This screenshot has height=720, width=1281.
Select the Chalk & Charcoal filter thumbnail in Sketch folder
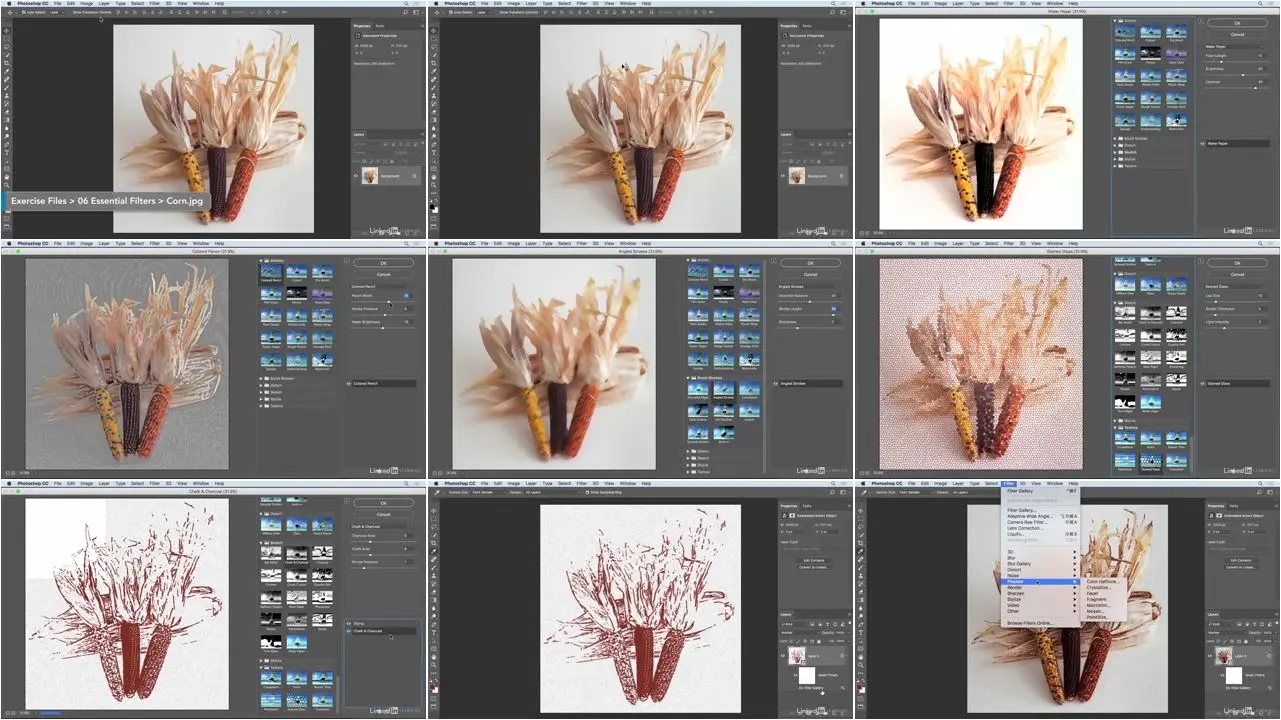295,554
